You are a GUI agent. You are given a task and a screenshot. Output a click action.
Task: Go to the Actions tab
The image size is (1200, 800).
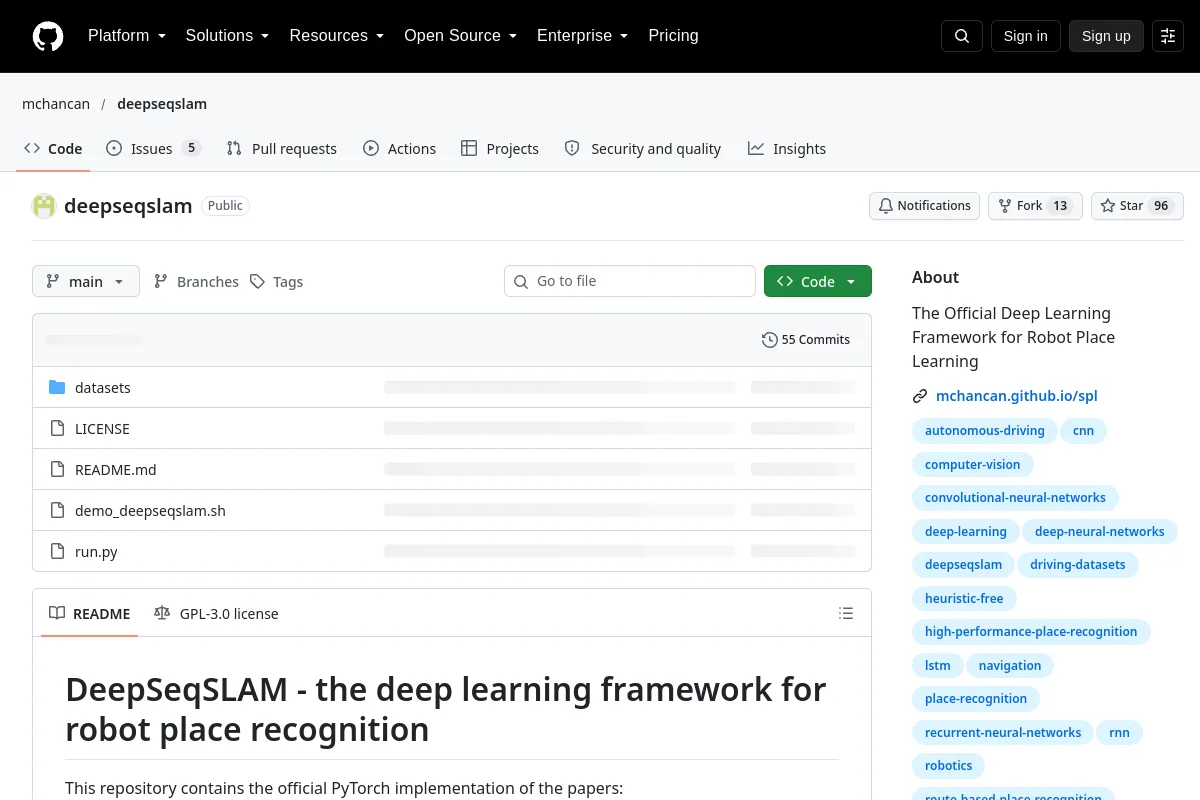click(399, 148)
